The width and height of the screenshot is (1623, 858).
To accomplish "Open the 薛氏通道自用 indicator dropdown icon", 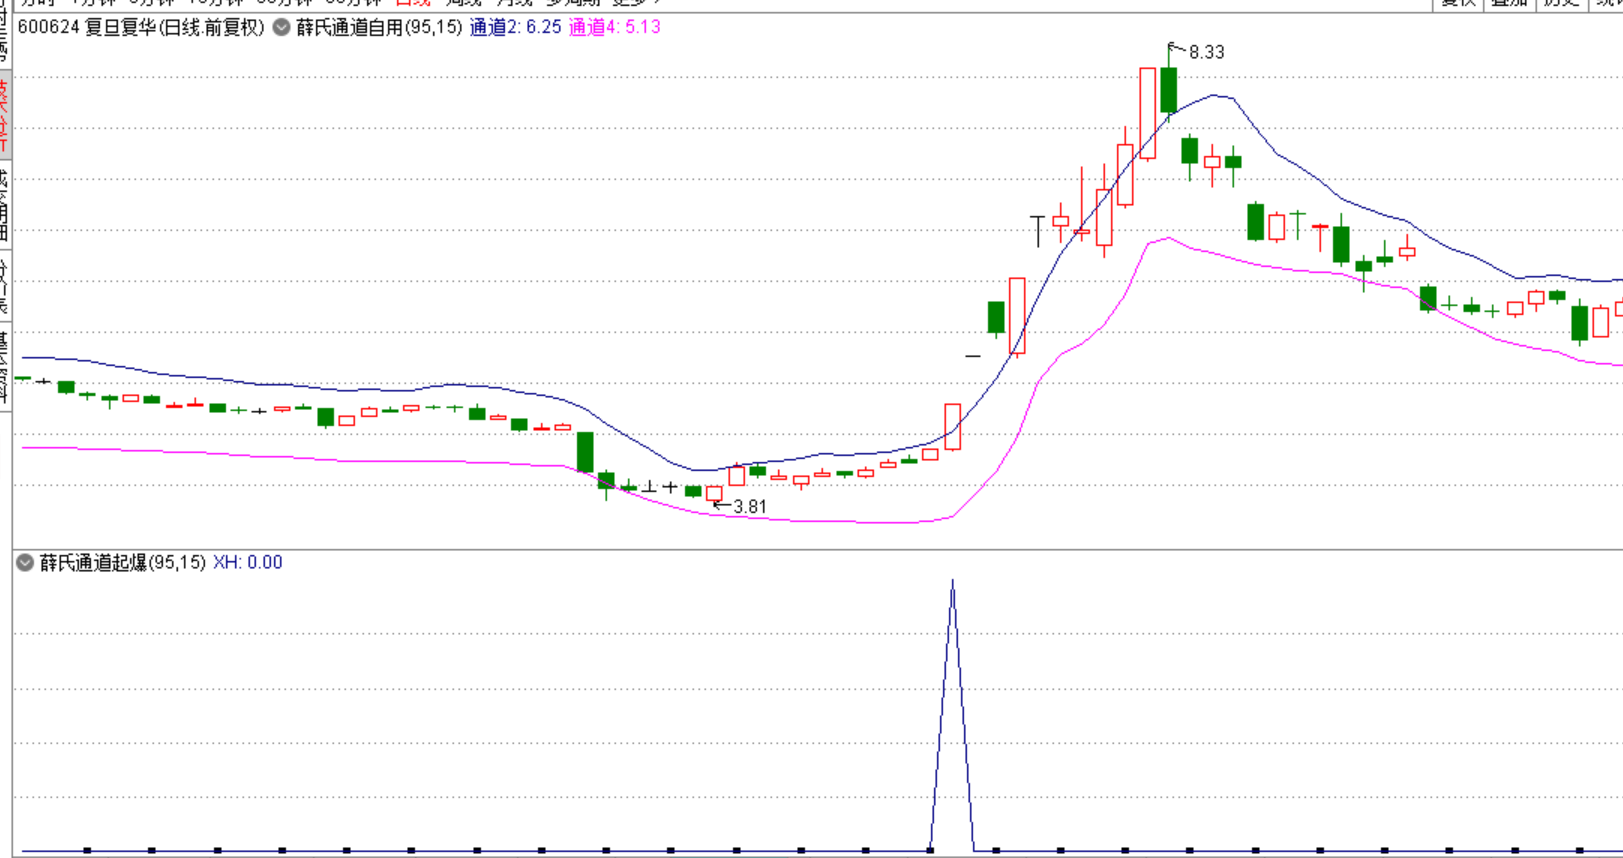I will coord(282,27).
